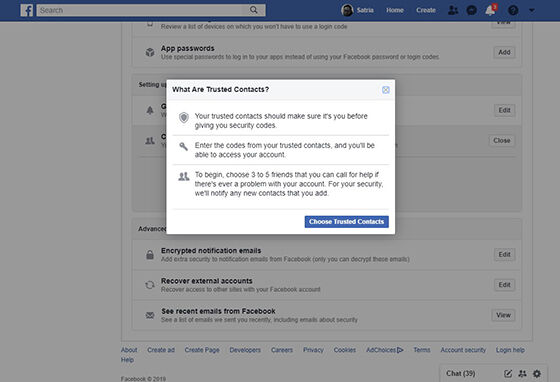
Task: Open the Careers footer link
Action: click(x=282, y=350)
